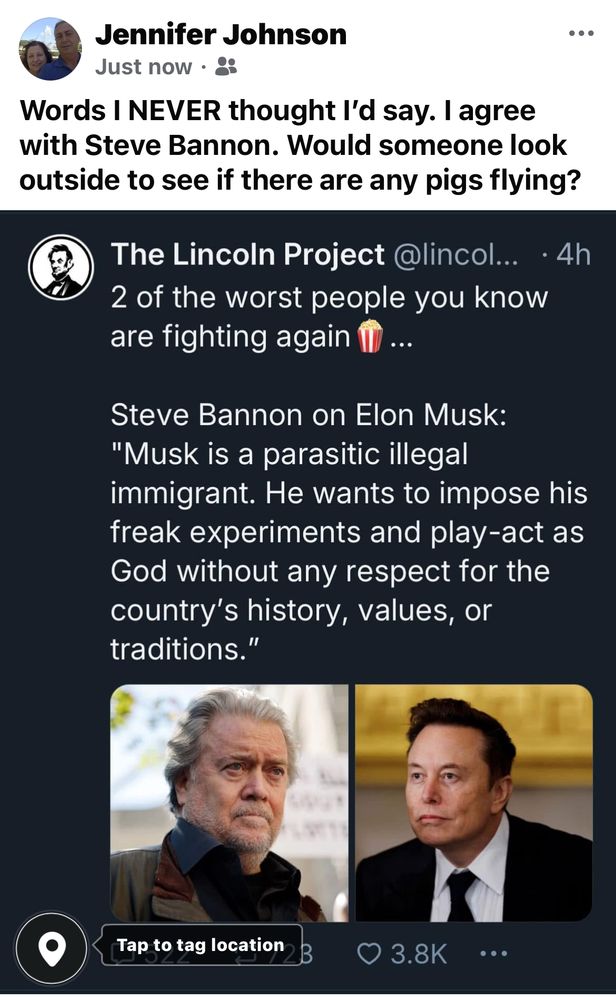The width and height of the screenshot is (616, 1000).
Task: Open the tweet's three-dot more menu
Action: click(495, 953)
